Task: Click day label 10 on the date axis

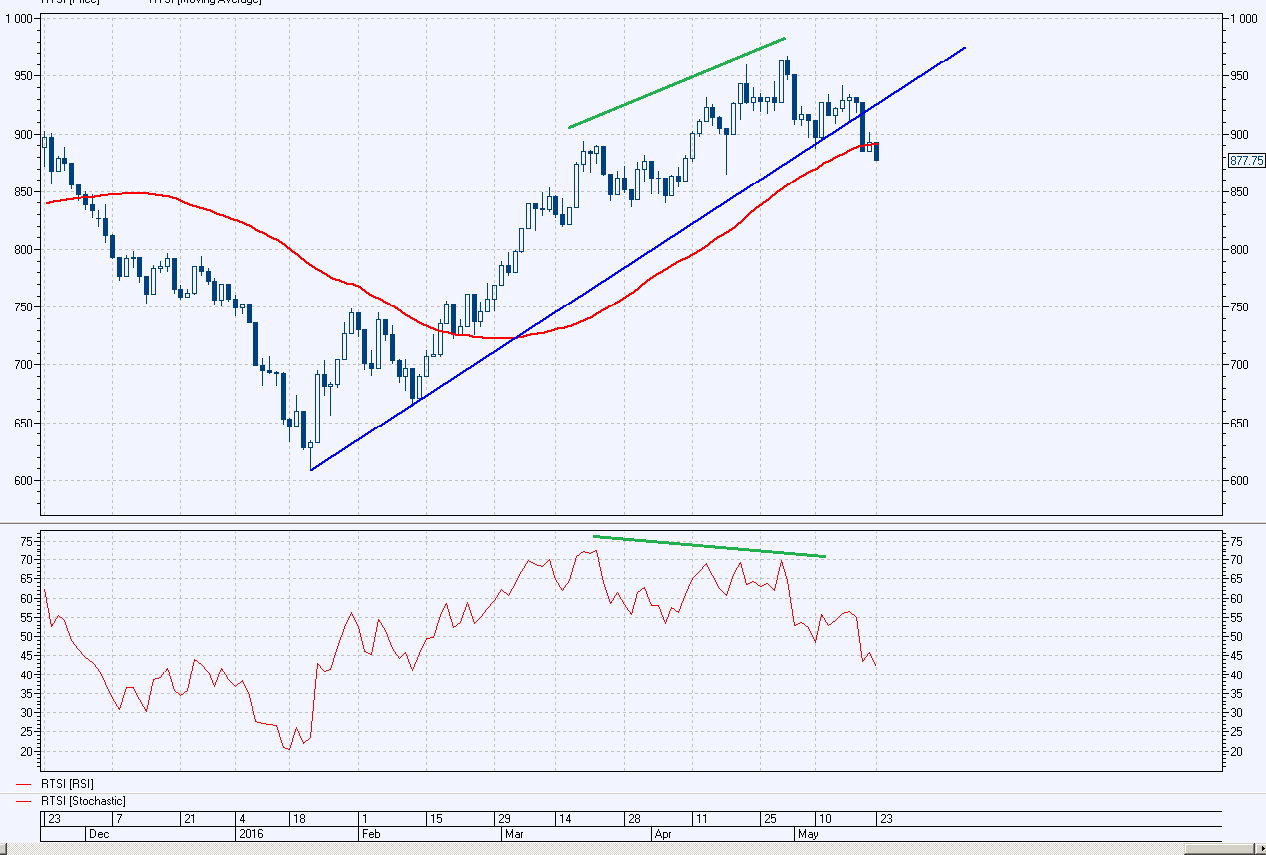Action: click(826, 819)
